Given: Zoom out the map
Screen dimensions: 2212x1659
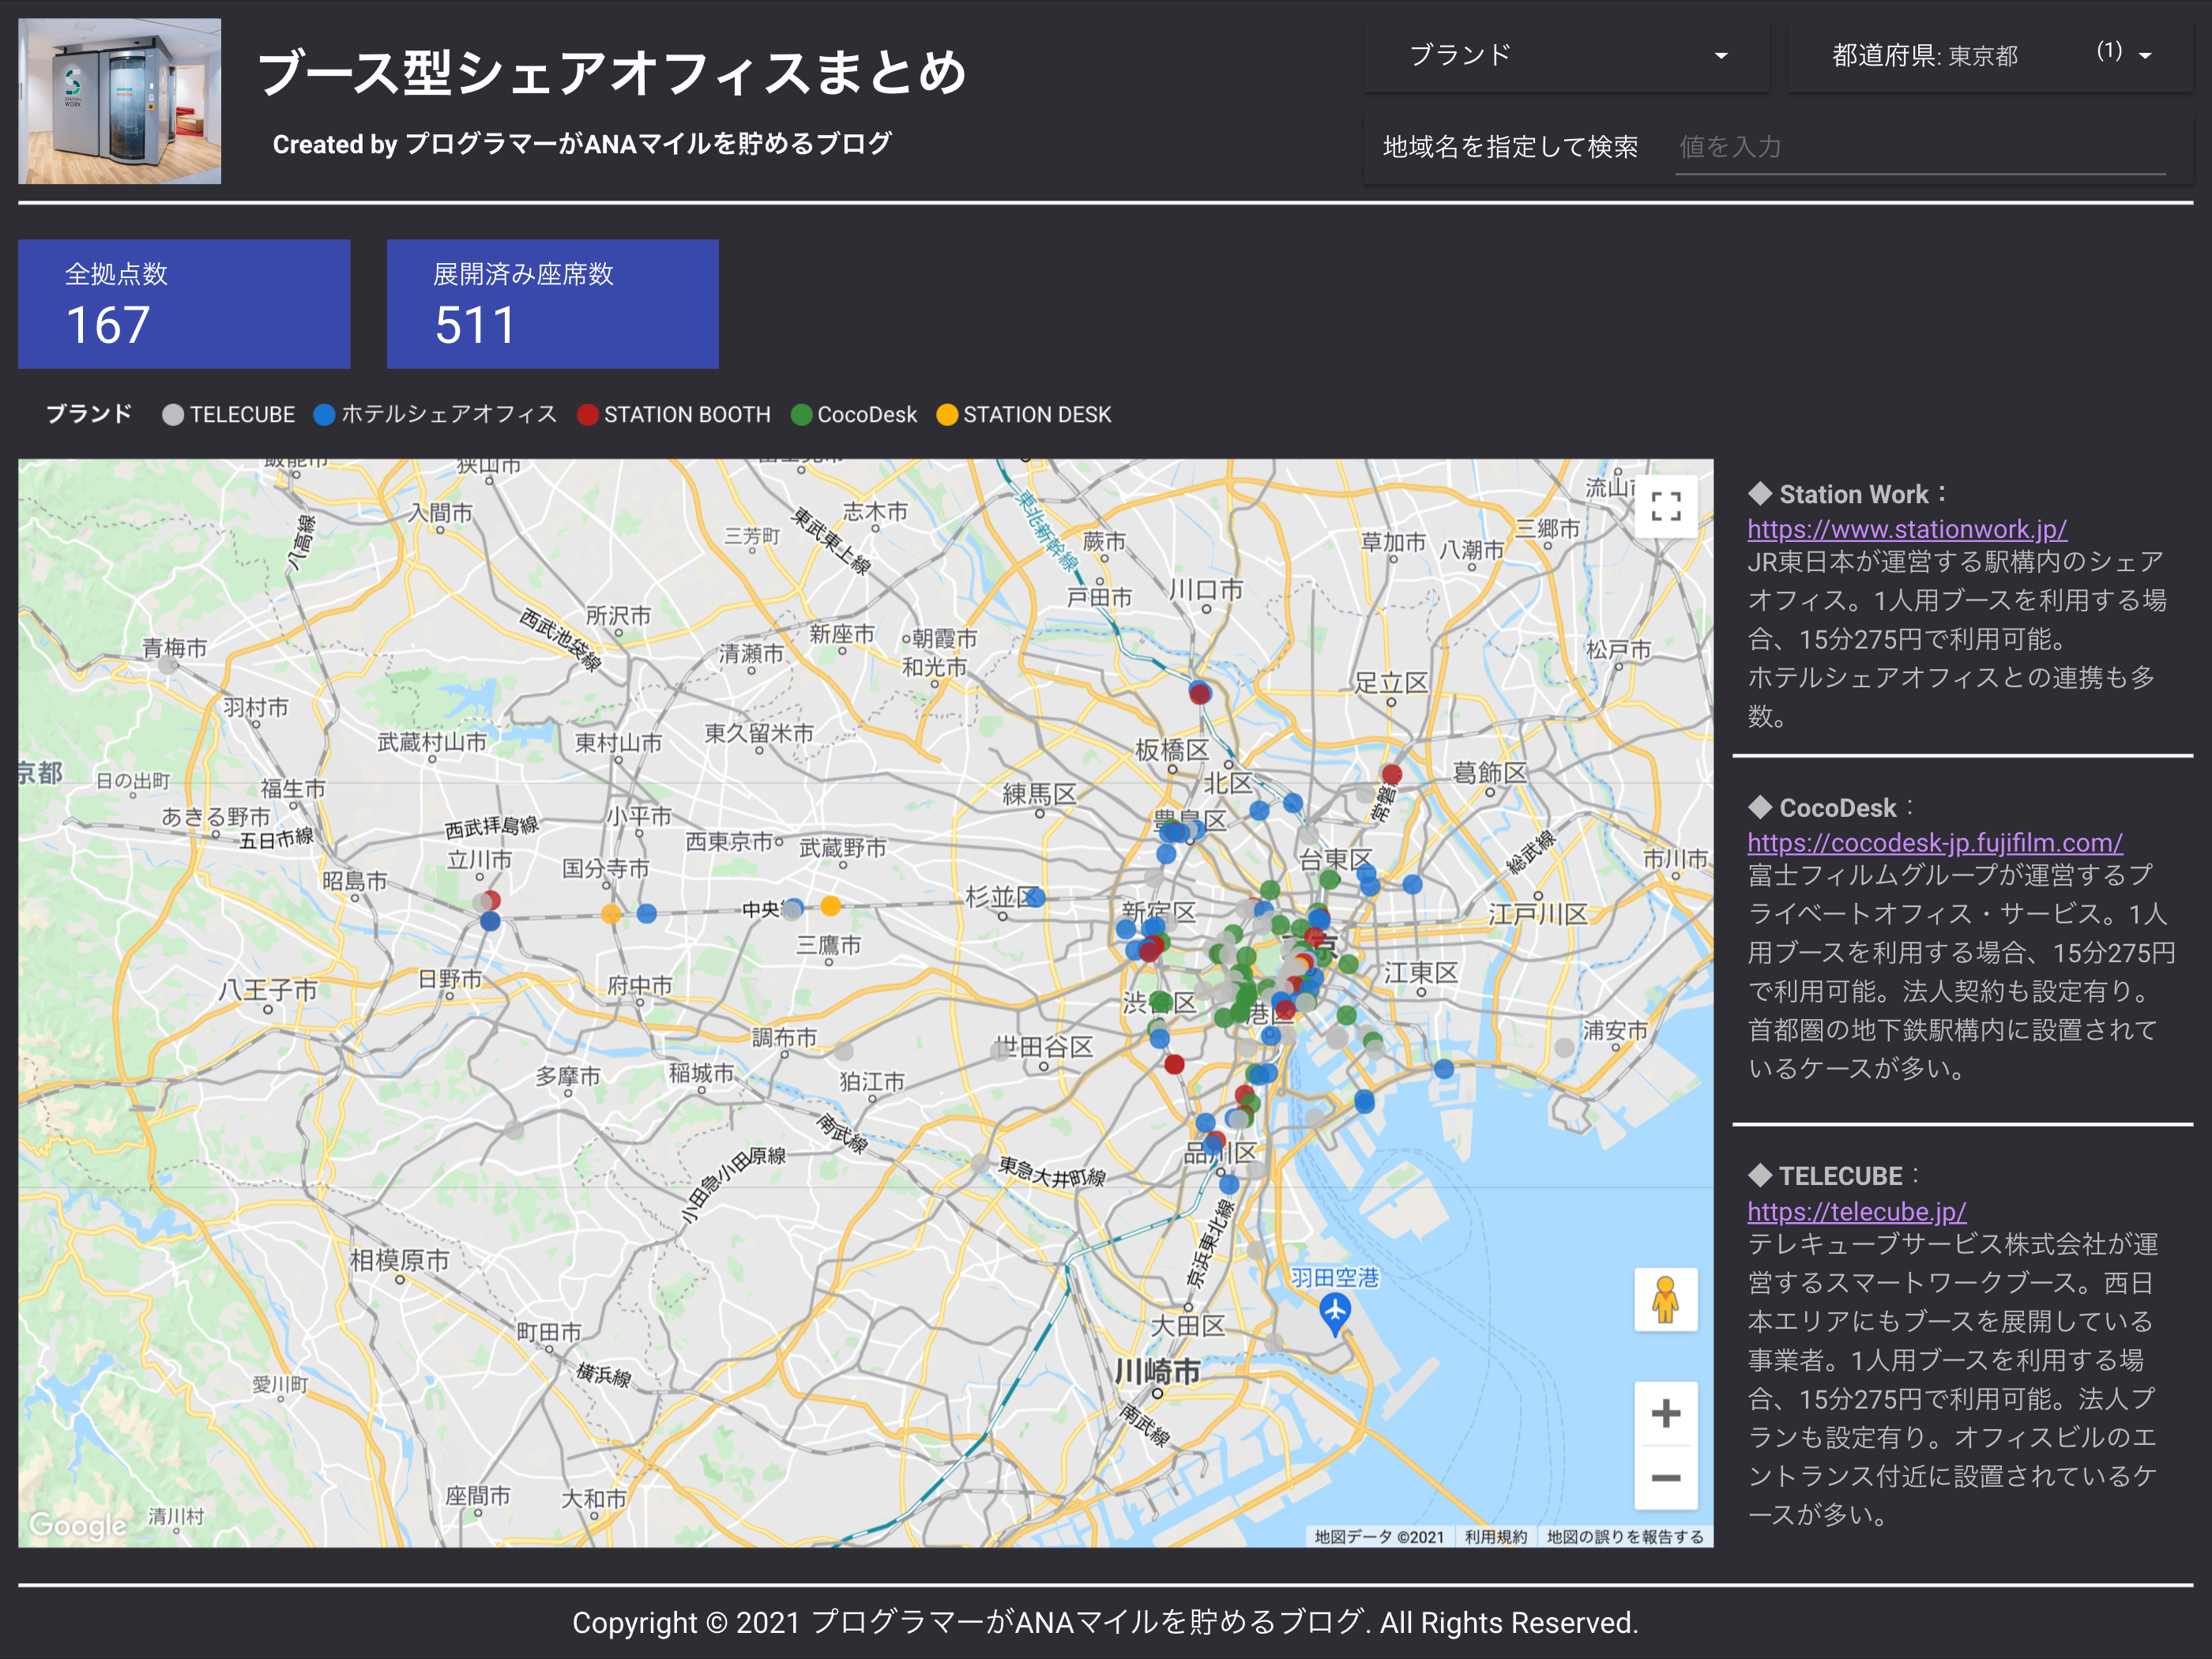Looking at the screenshot, I should pos(1665,1478).
